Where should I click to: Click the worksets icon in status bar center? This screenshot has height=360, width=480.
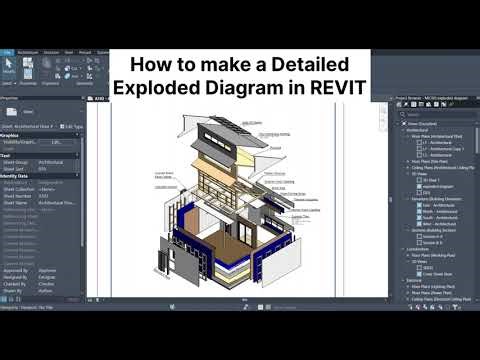[x=172, y=307]
